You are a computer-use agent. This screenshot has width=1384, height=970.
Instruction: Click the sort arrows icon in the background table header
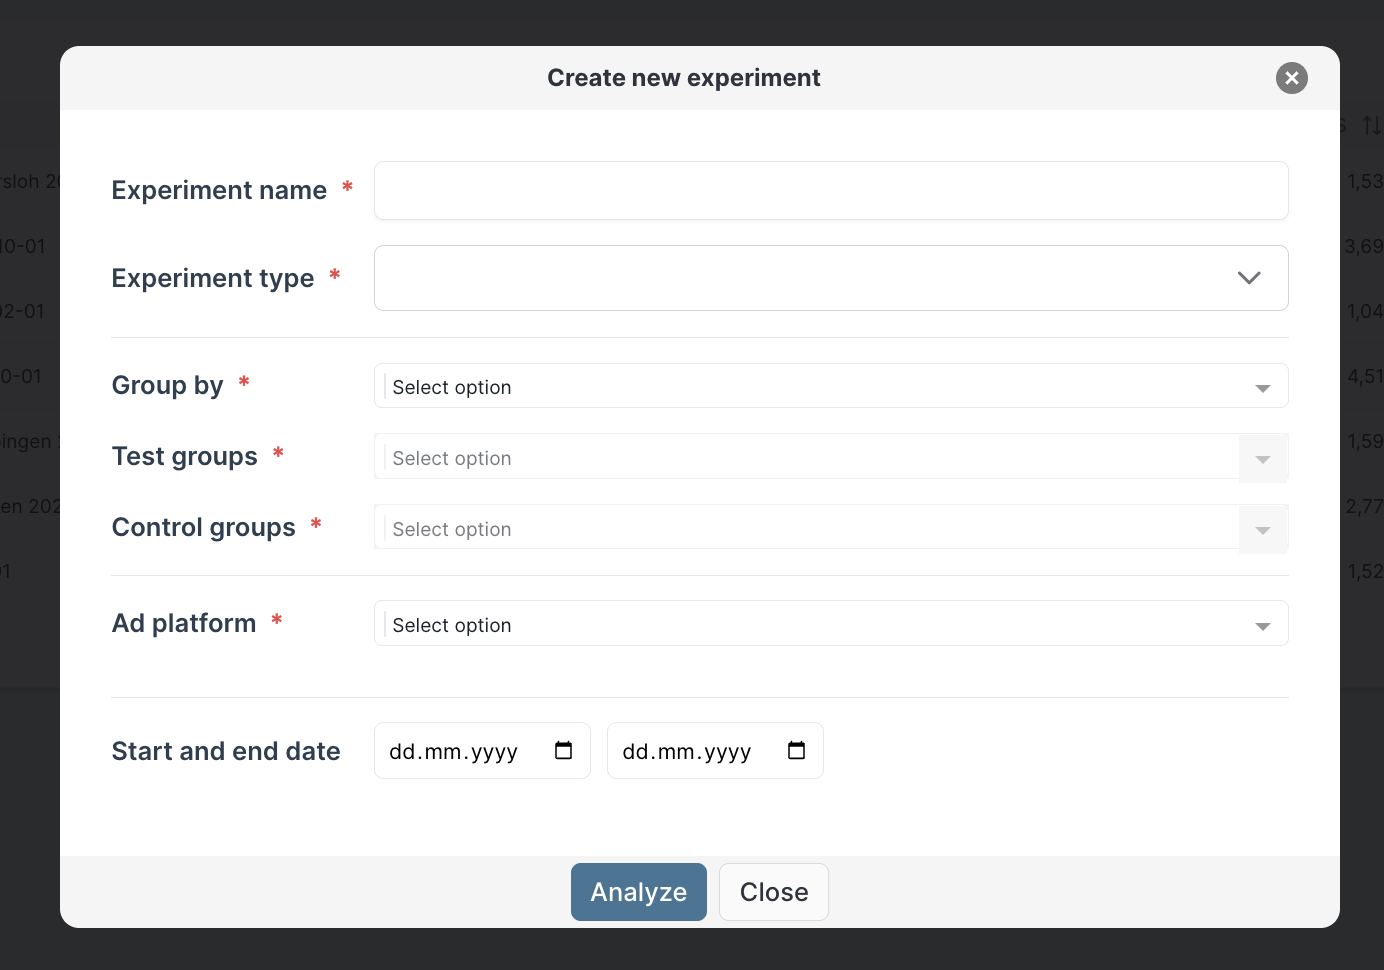coord(1371,125)
